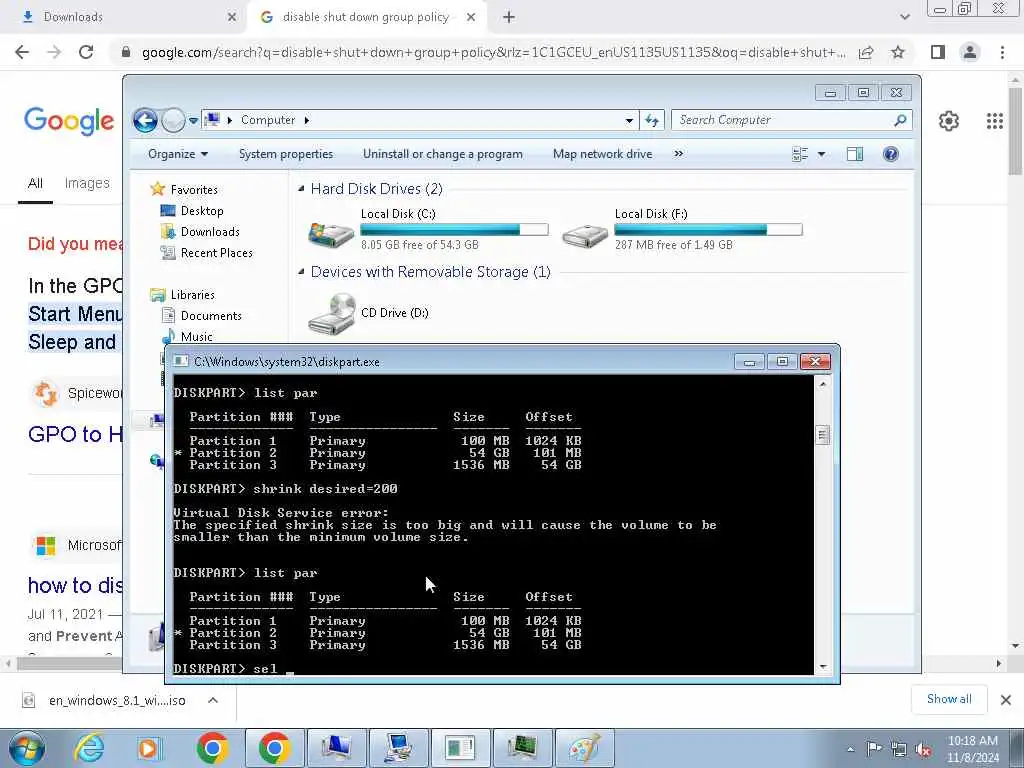1024x768 pixels.
Task: Click the muted volume tray icon
Action: tap(923, 750)
